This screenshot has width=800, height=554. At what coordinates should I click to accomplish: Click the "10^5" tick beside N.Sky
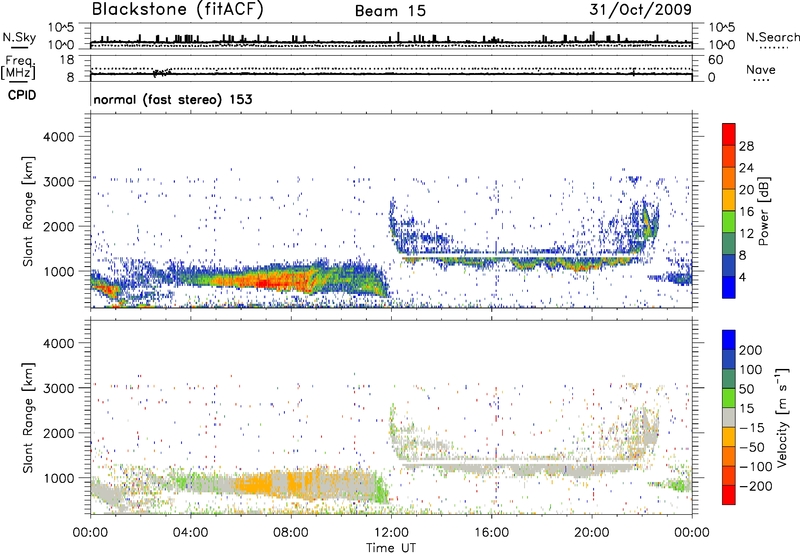(x=61, y=27)
